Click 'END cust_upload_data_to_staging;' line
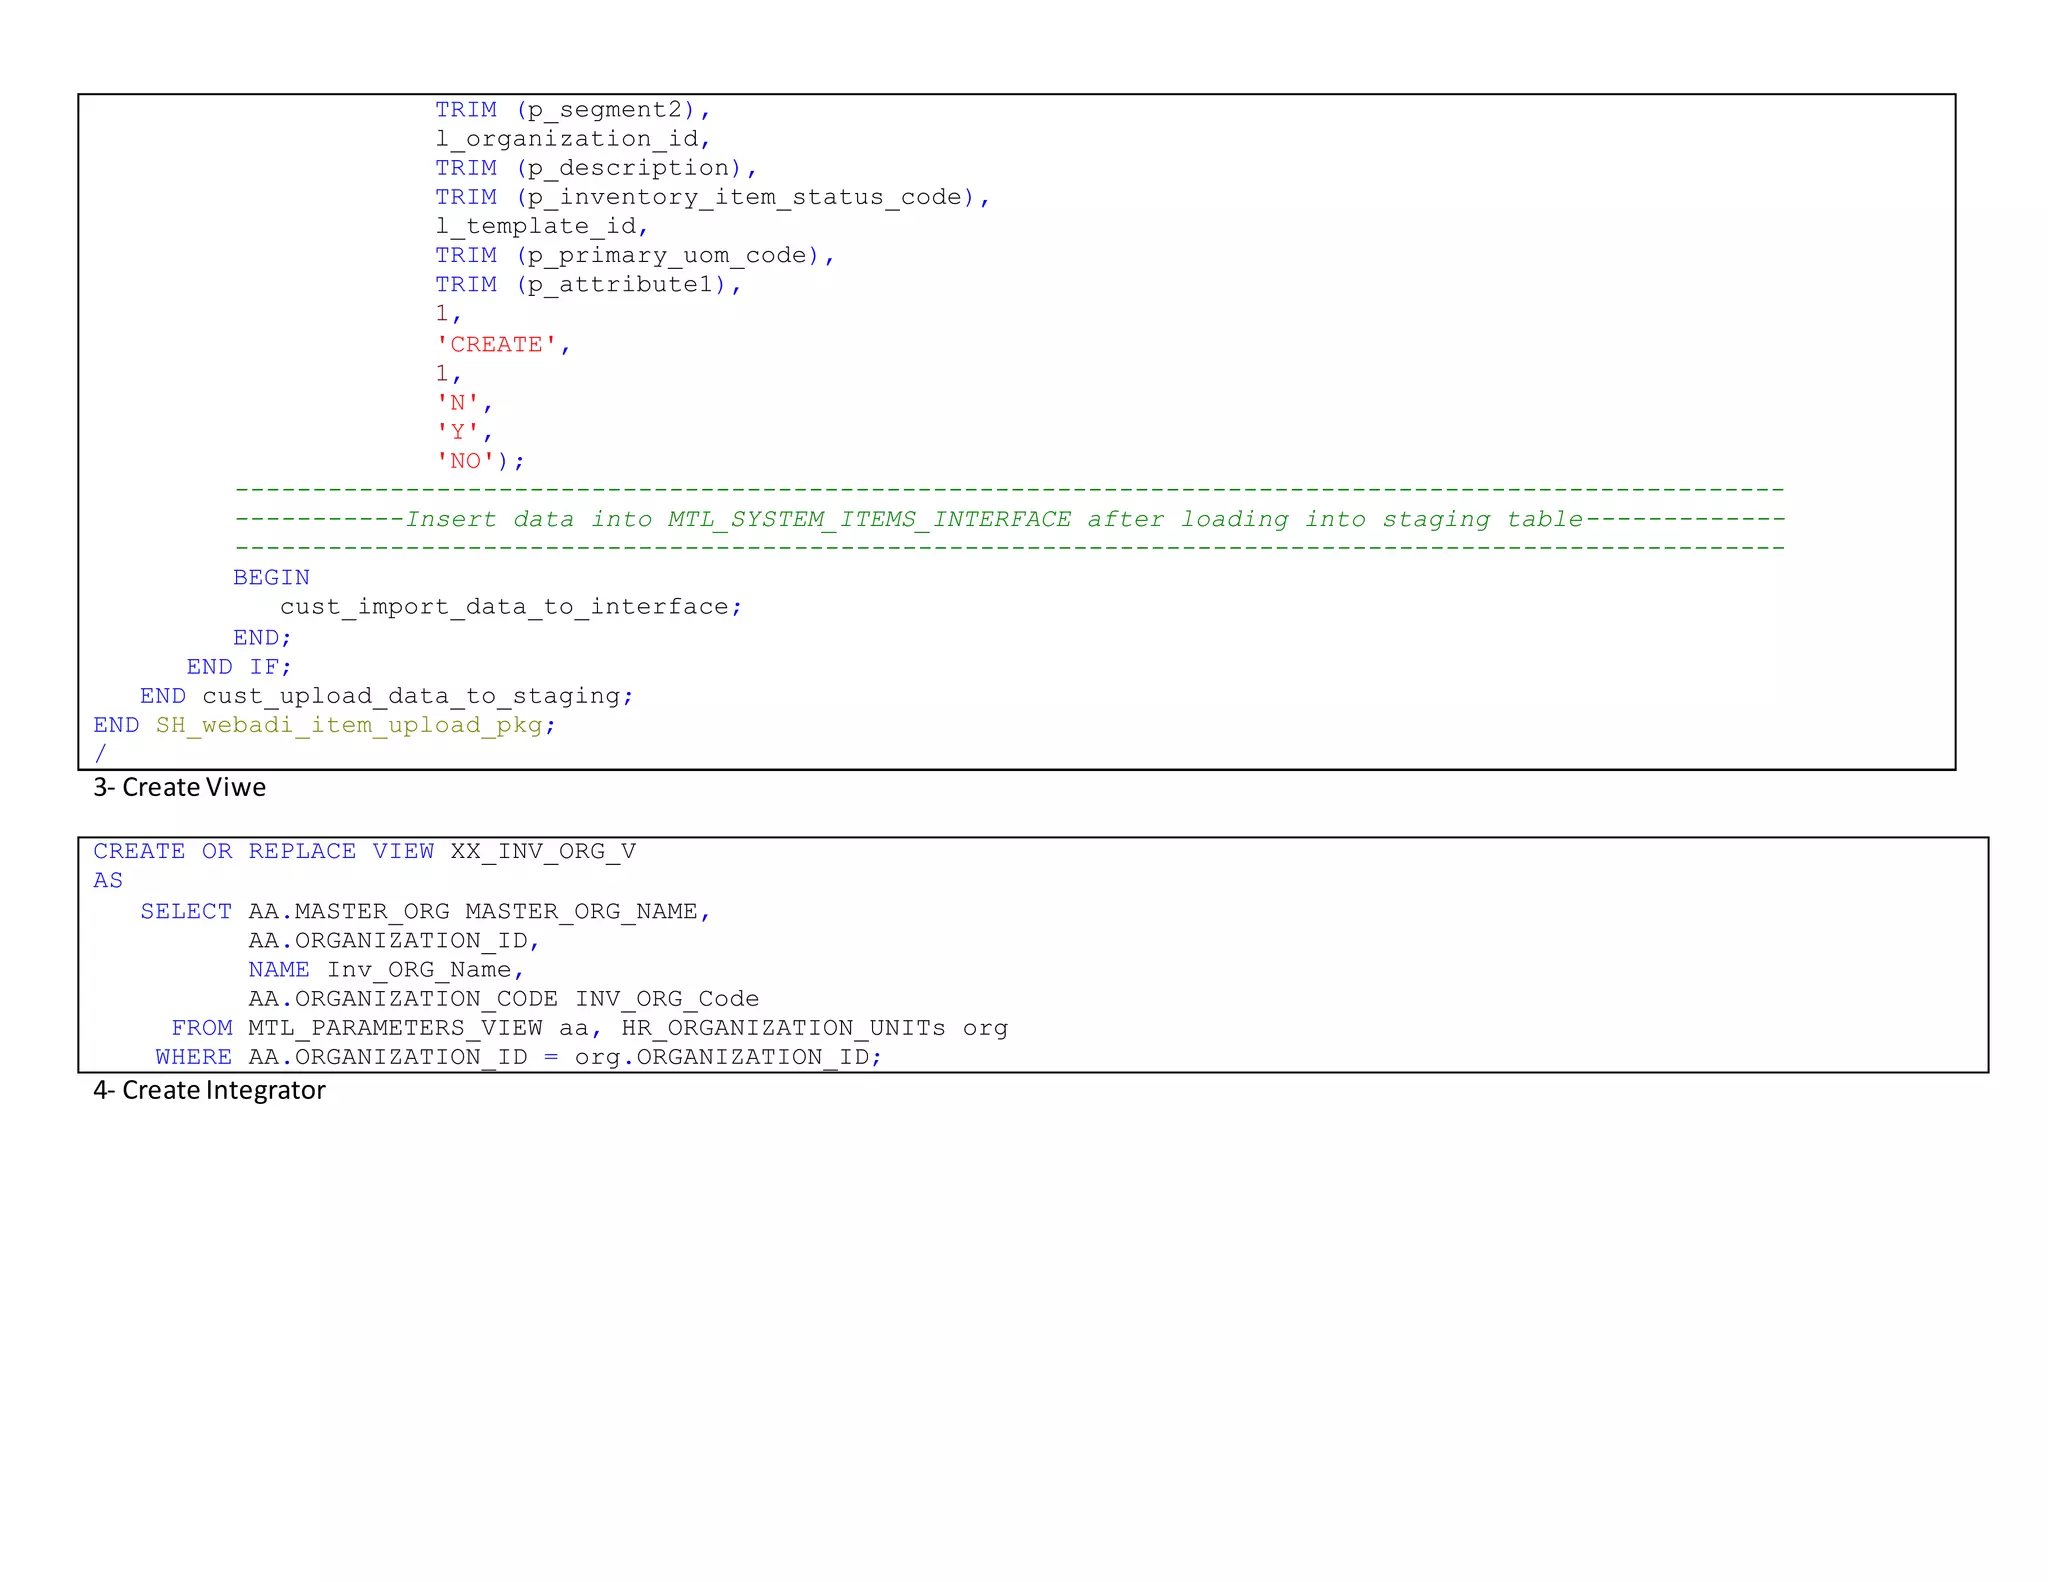 (387, 696)
